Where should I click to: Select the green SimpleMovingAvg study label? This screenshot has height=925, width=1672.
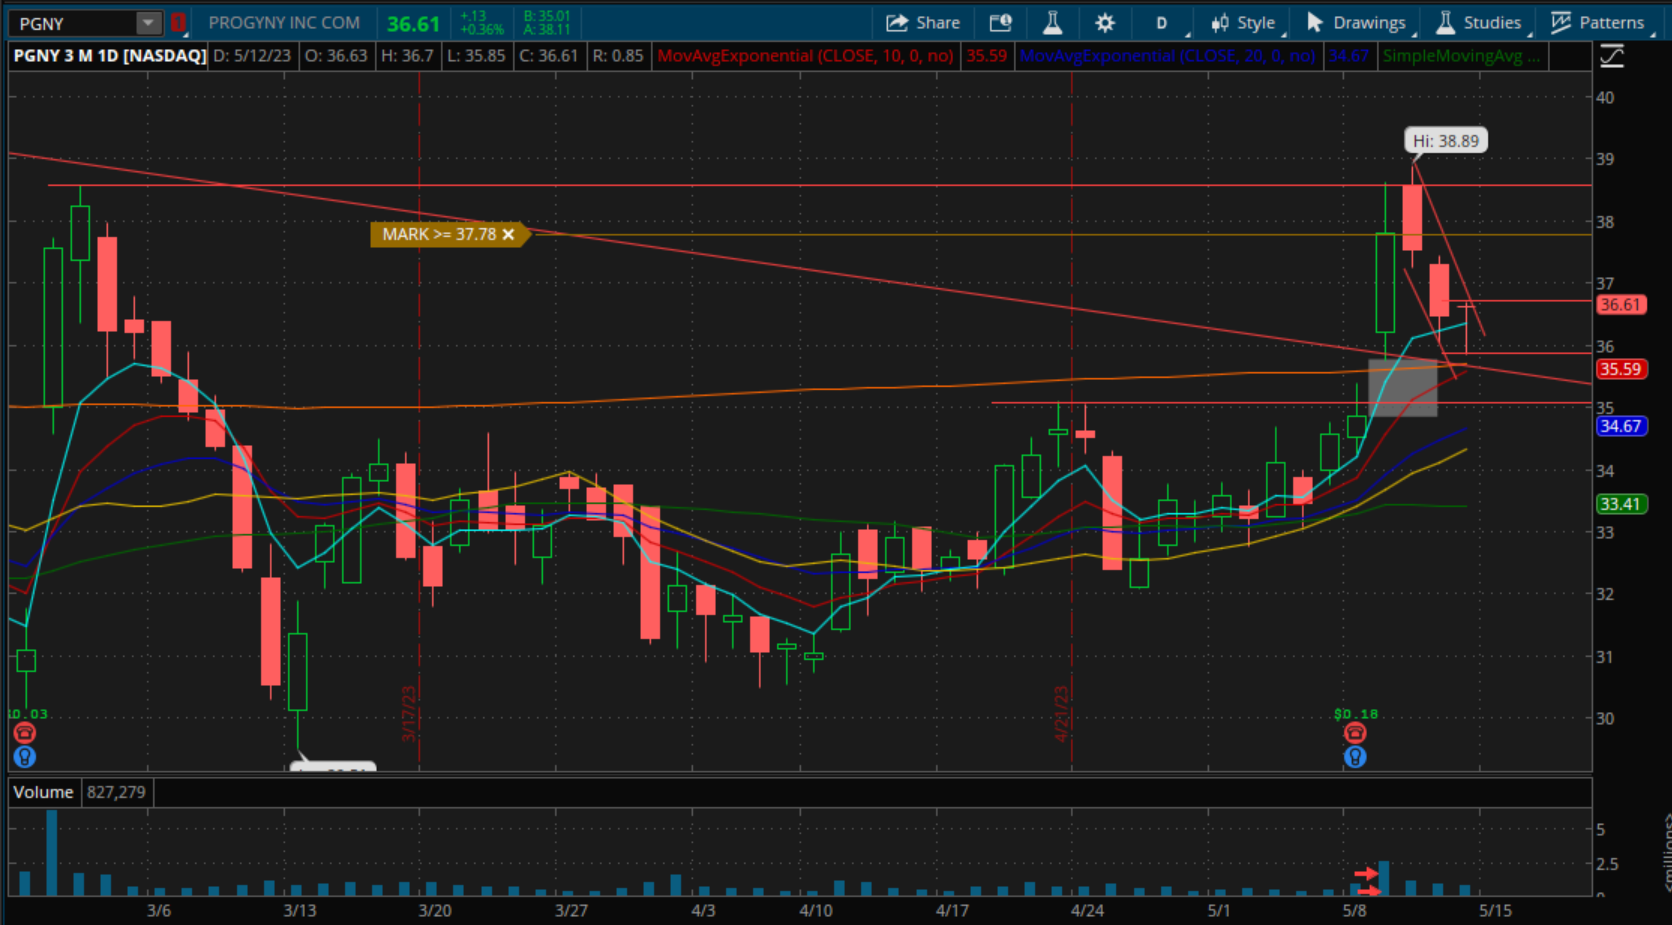tap(1462, 56)
